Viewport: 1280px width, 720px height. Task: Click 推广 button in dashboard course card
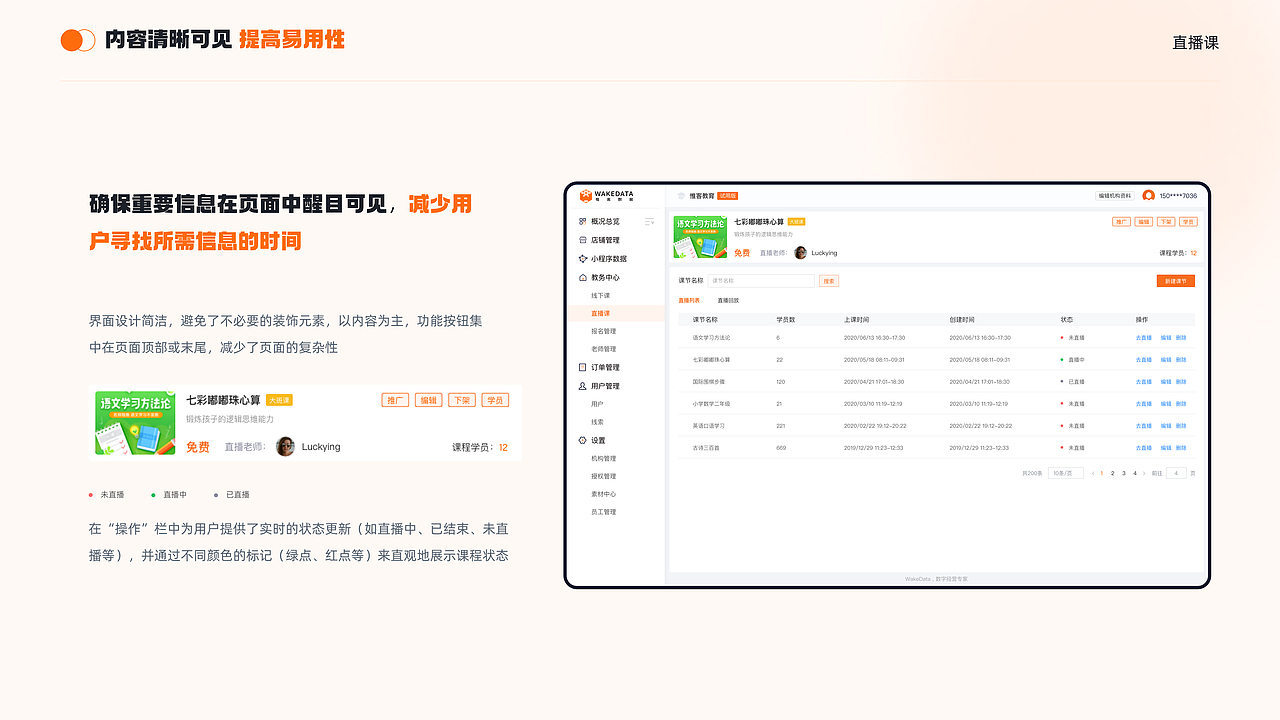[x=1122, y=222]
